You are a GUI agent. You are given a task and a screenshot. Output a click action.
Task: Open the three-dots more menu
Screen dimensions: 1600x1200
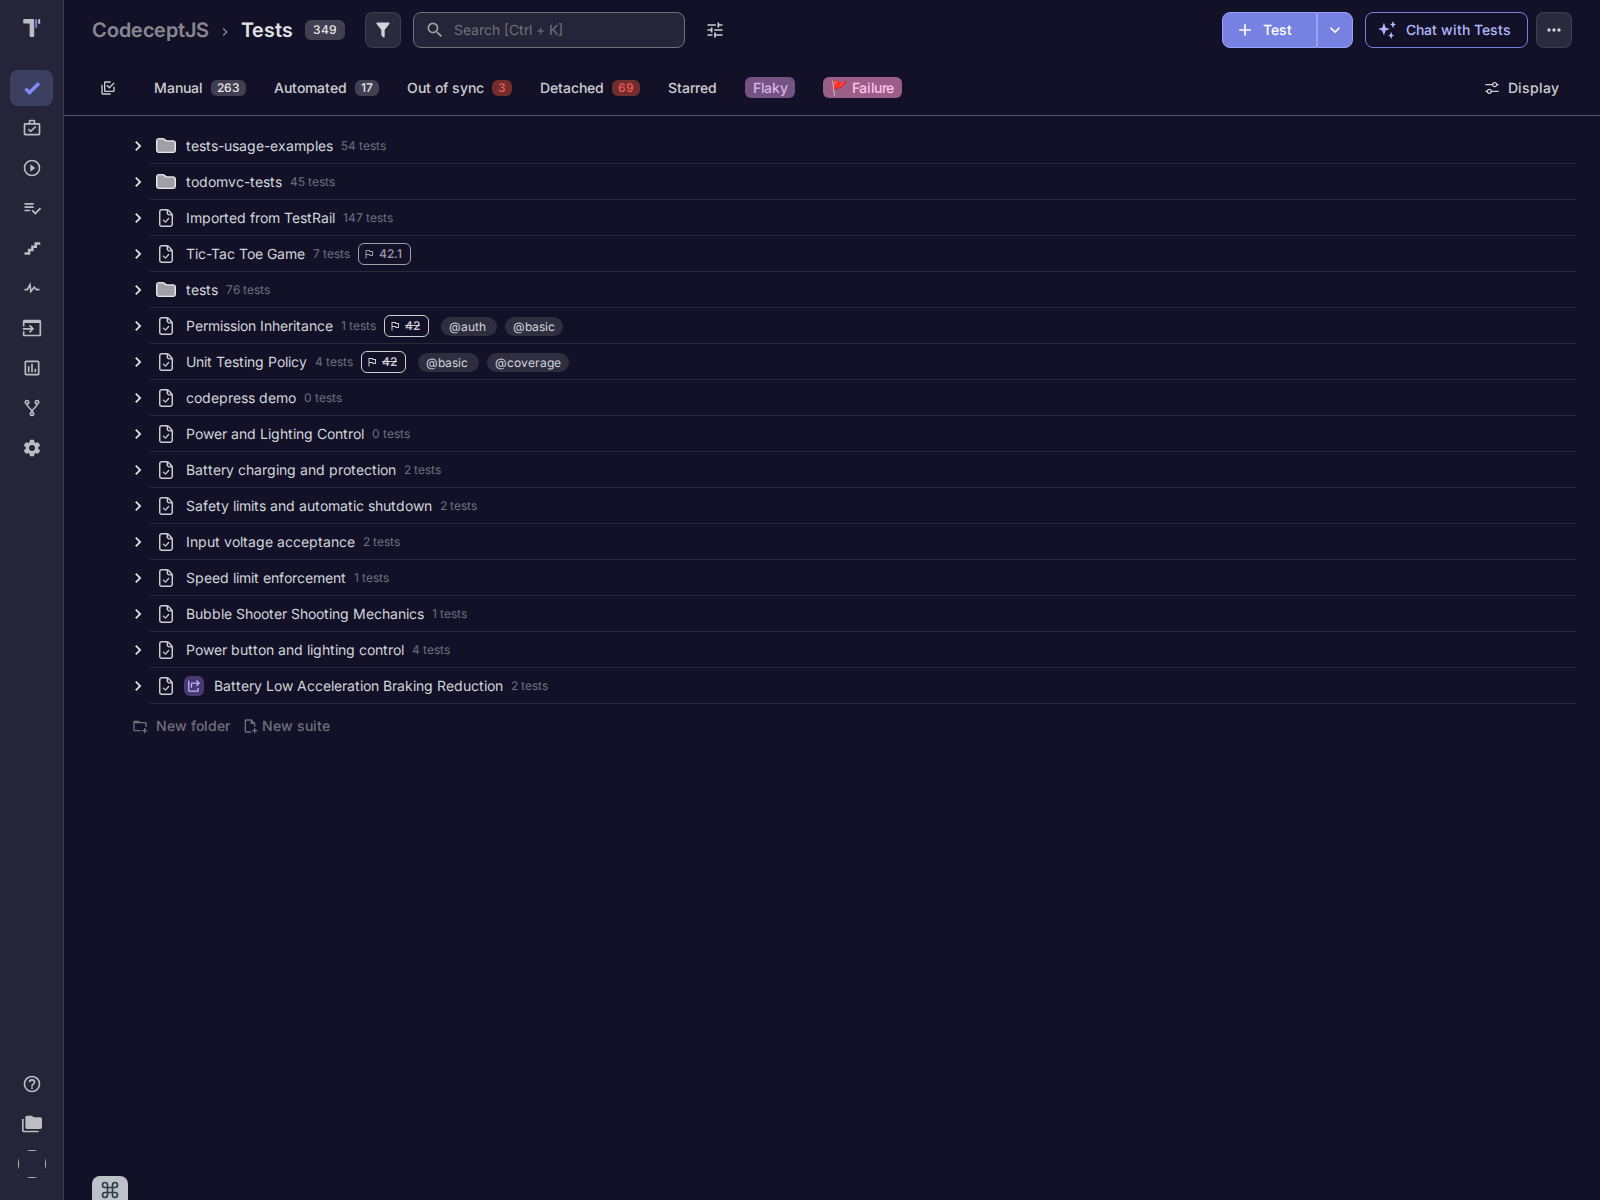coord(1554,30)
